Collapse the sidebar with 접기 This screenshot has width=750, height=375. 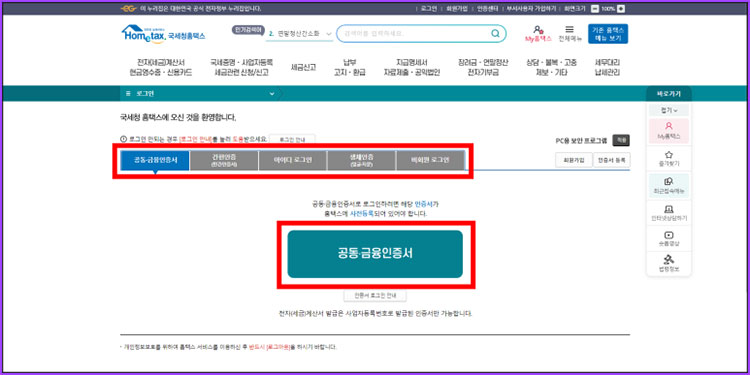669,110
